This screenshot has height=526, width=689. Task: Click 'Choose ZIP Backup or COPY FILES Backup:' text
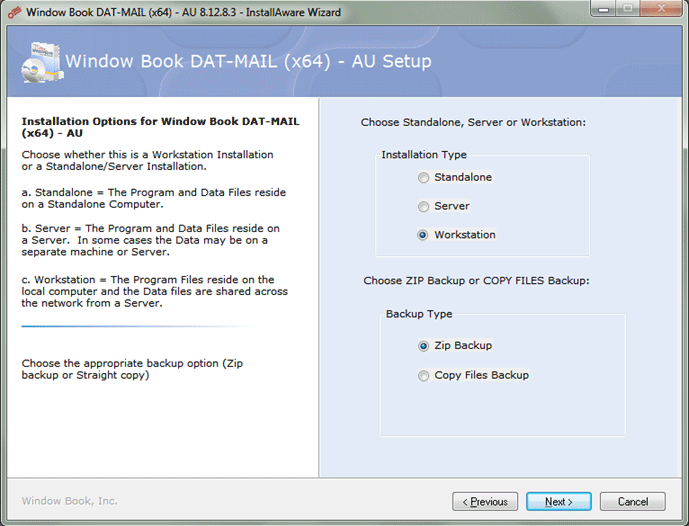click(x=476, y=280)
